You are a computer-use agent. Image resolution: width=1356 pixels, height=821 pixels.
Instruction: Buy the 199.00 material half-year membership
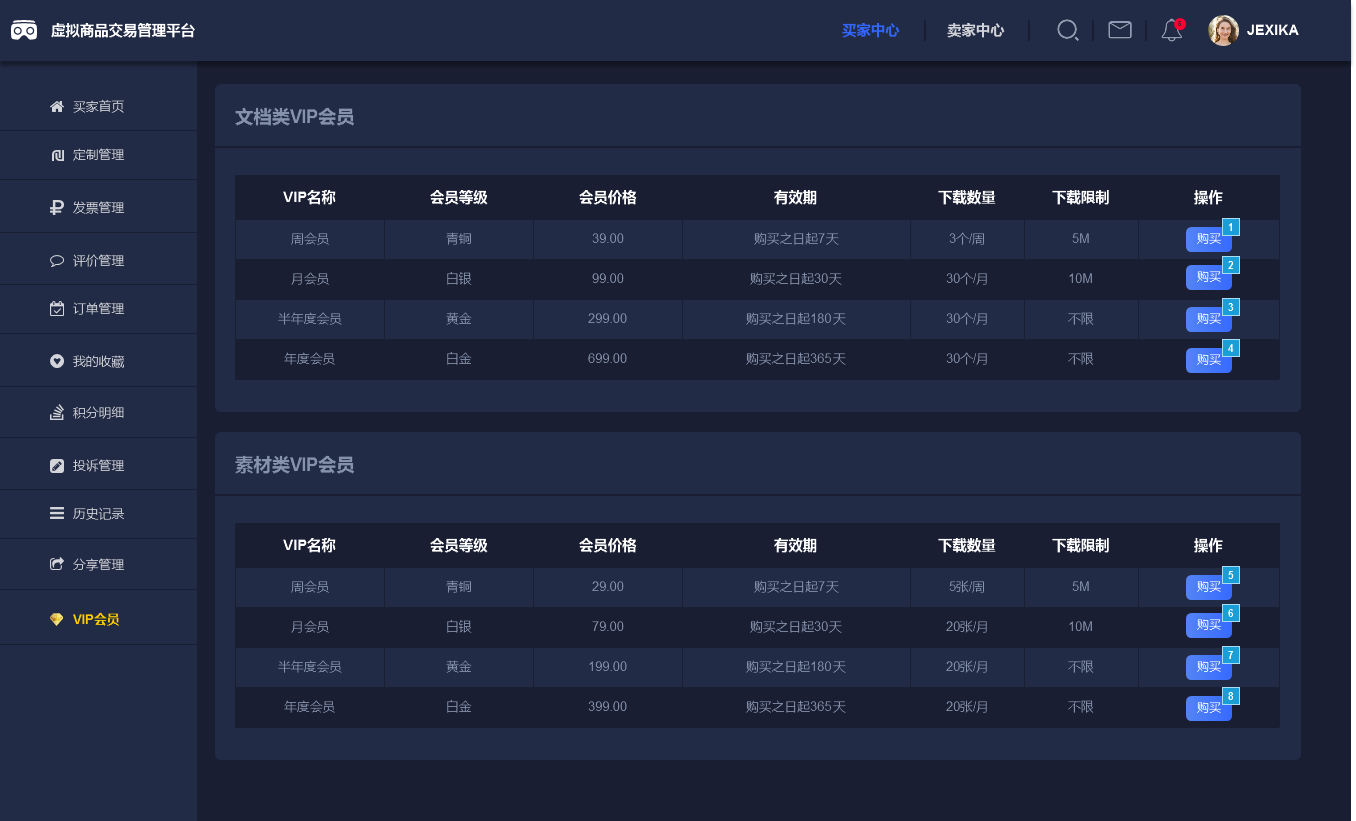pos(1207,667)
